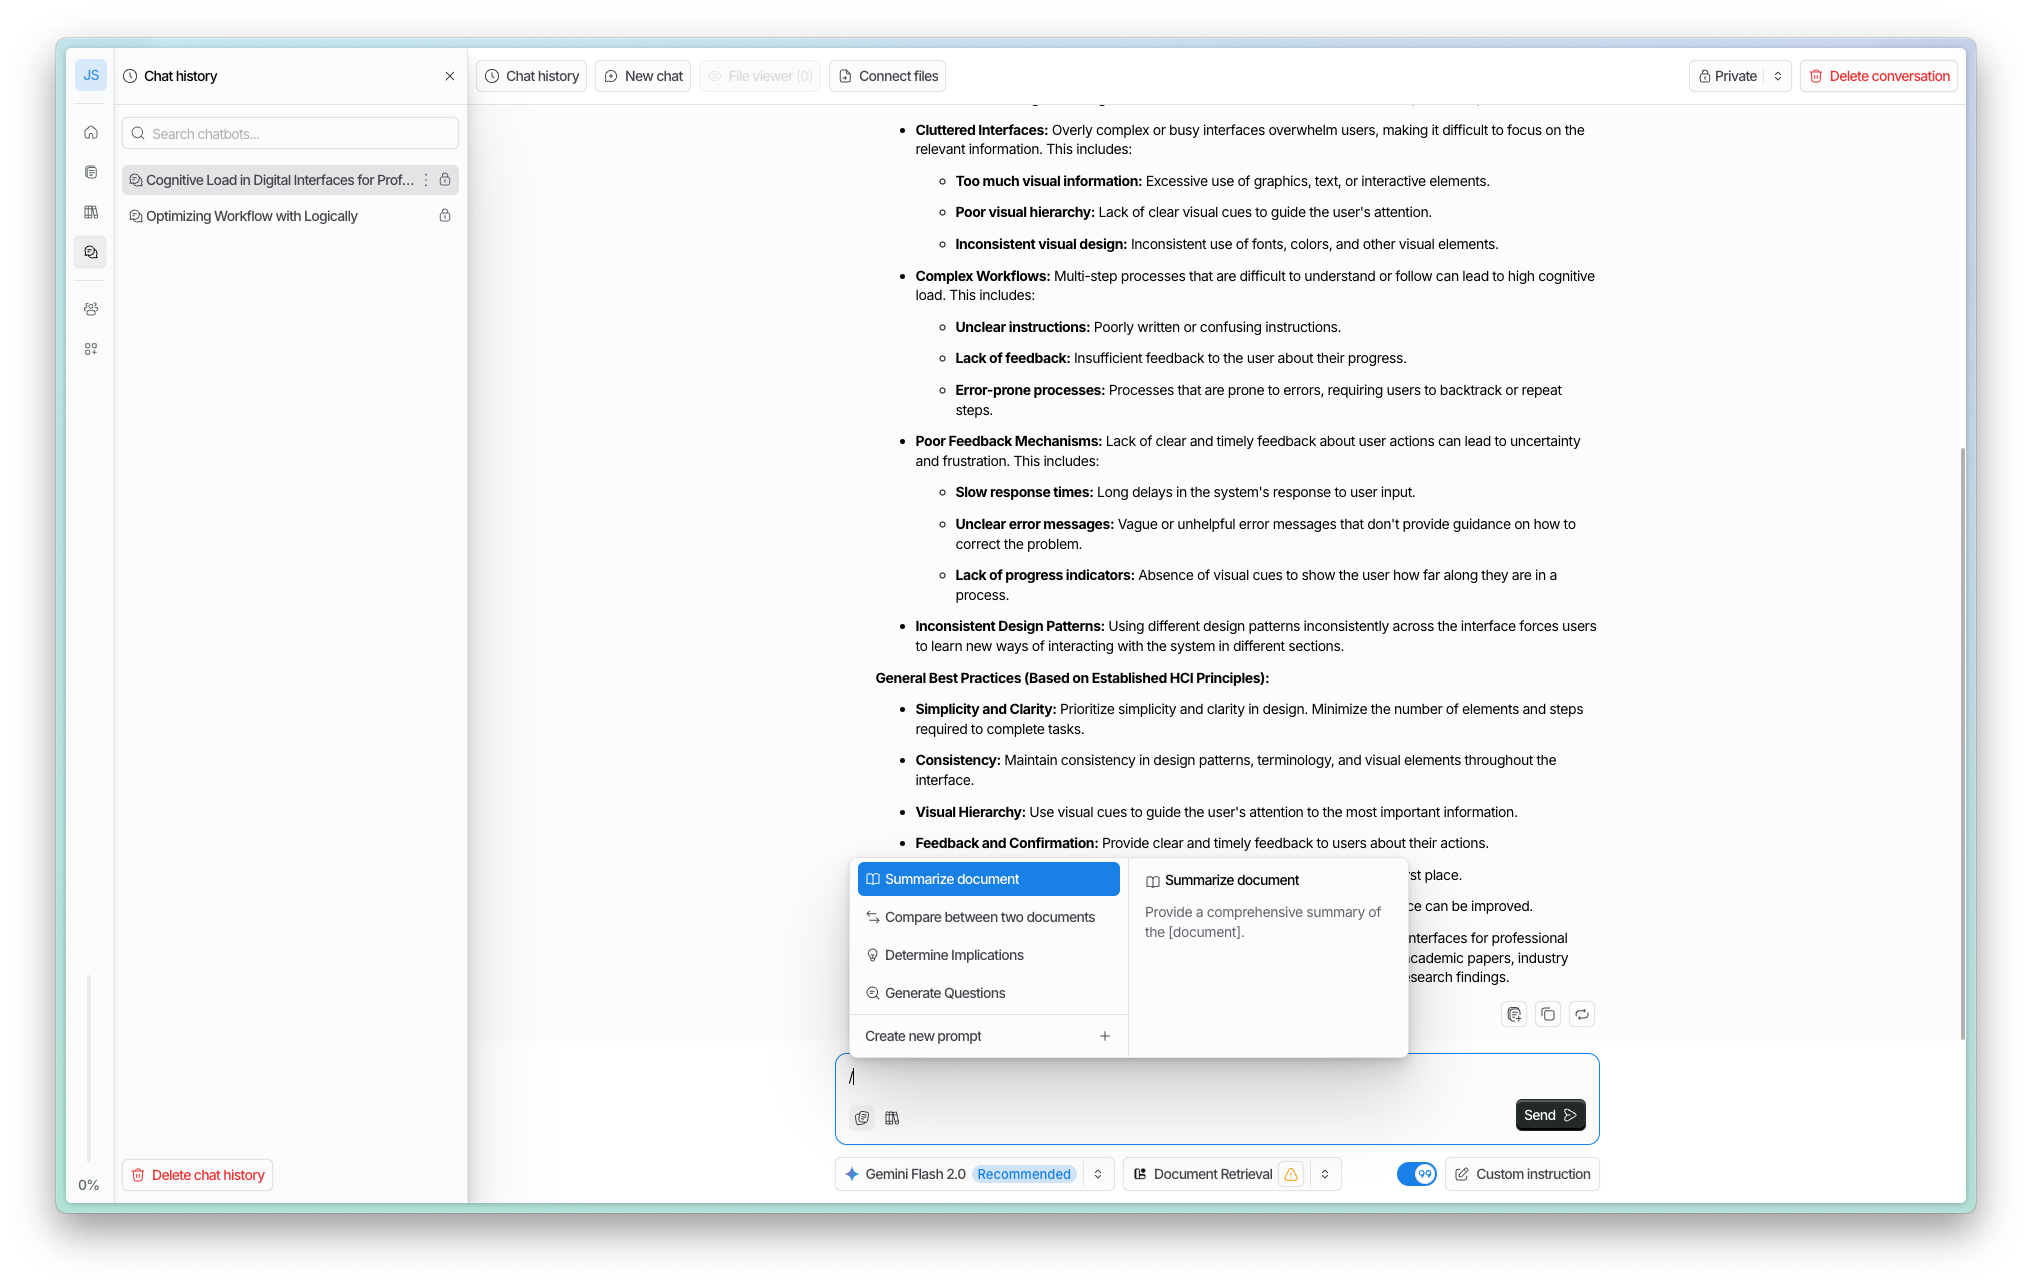Click the Delete conversation button

[1879, 76]
